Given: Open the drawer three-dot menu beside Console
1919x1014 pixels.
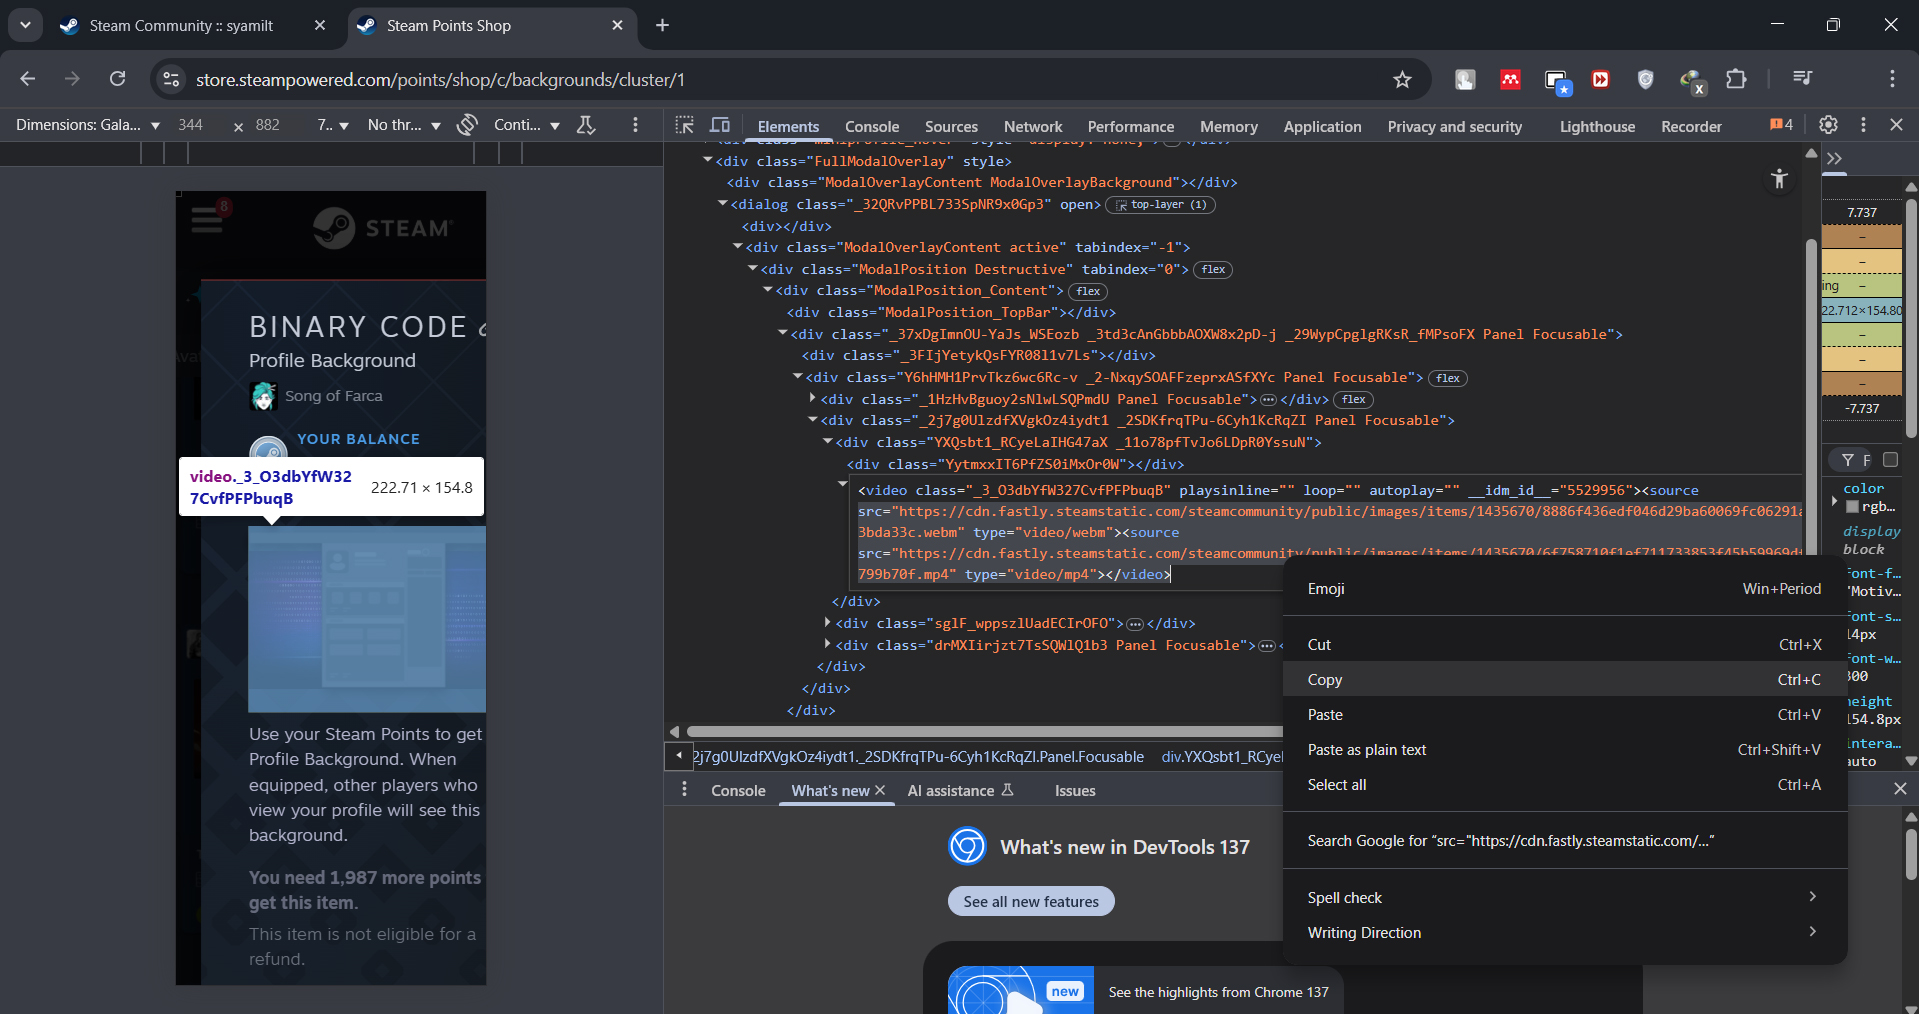Looking at the screenshot, I should tap(684, 790).
